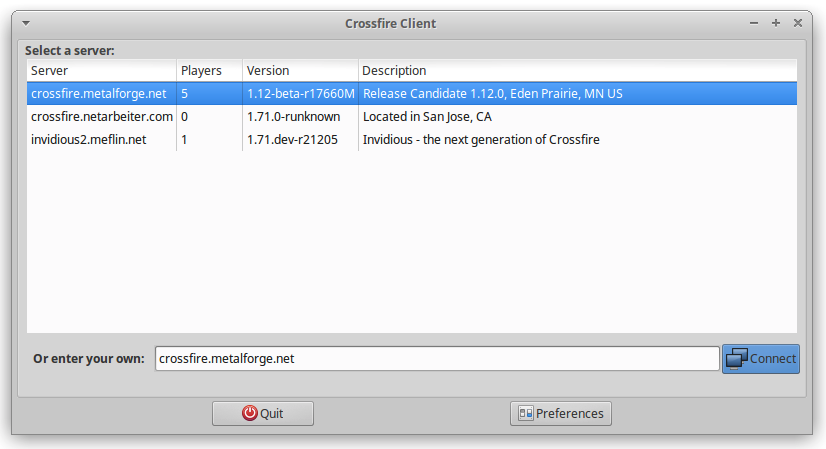This screenshot has height=449, width=826.
Task: Minimize the Crossfire Client window
Action: point(755,23)
